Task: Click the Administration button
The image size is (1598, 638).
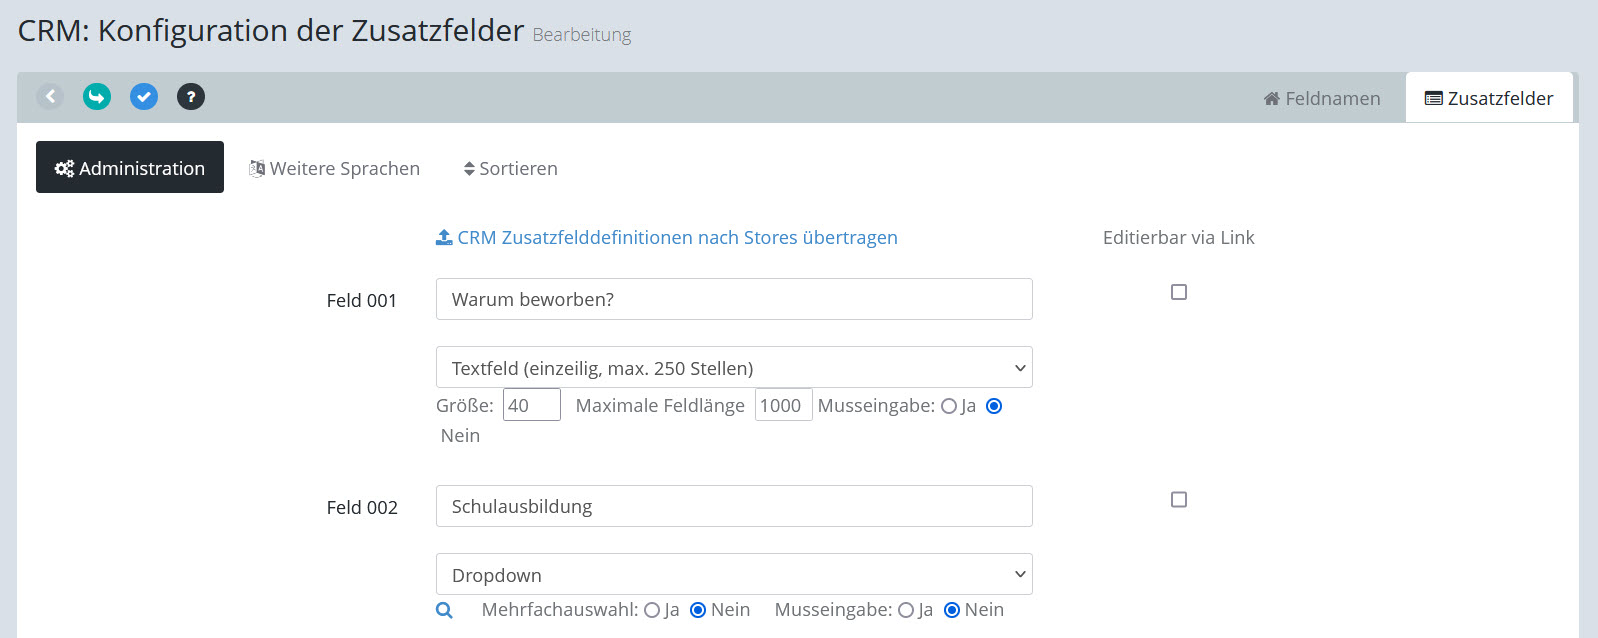Action: coord(130,168)
